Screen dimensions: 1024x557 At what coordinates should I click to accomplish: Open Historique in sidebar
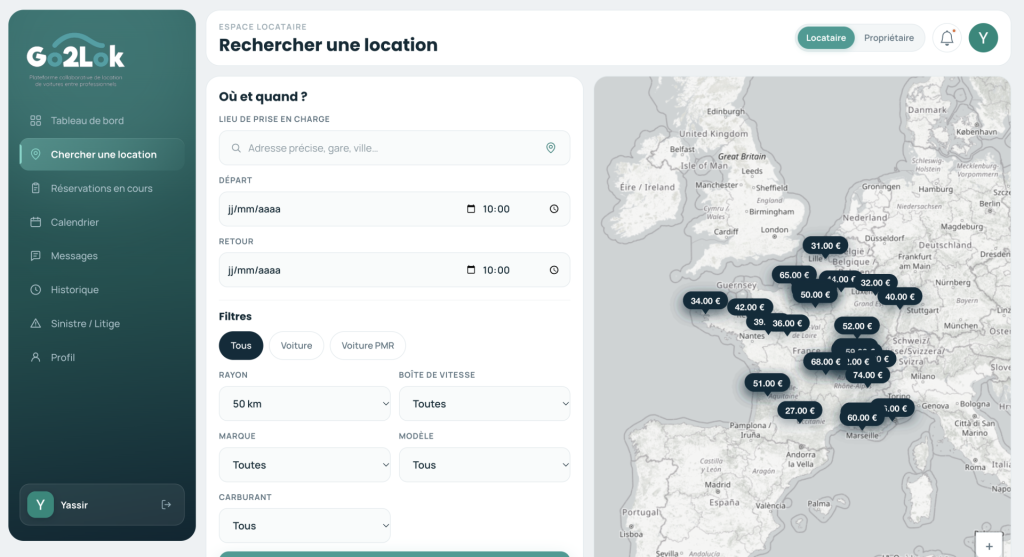coord(102,289)
